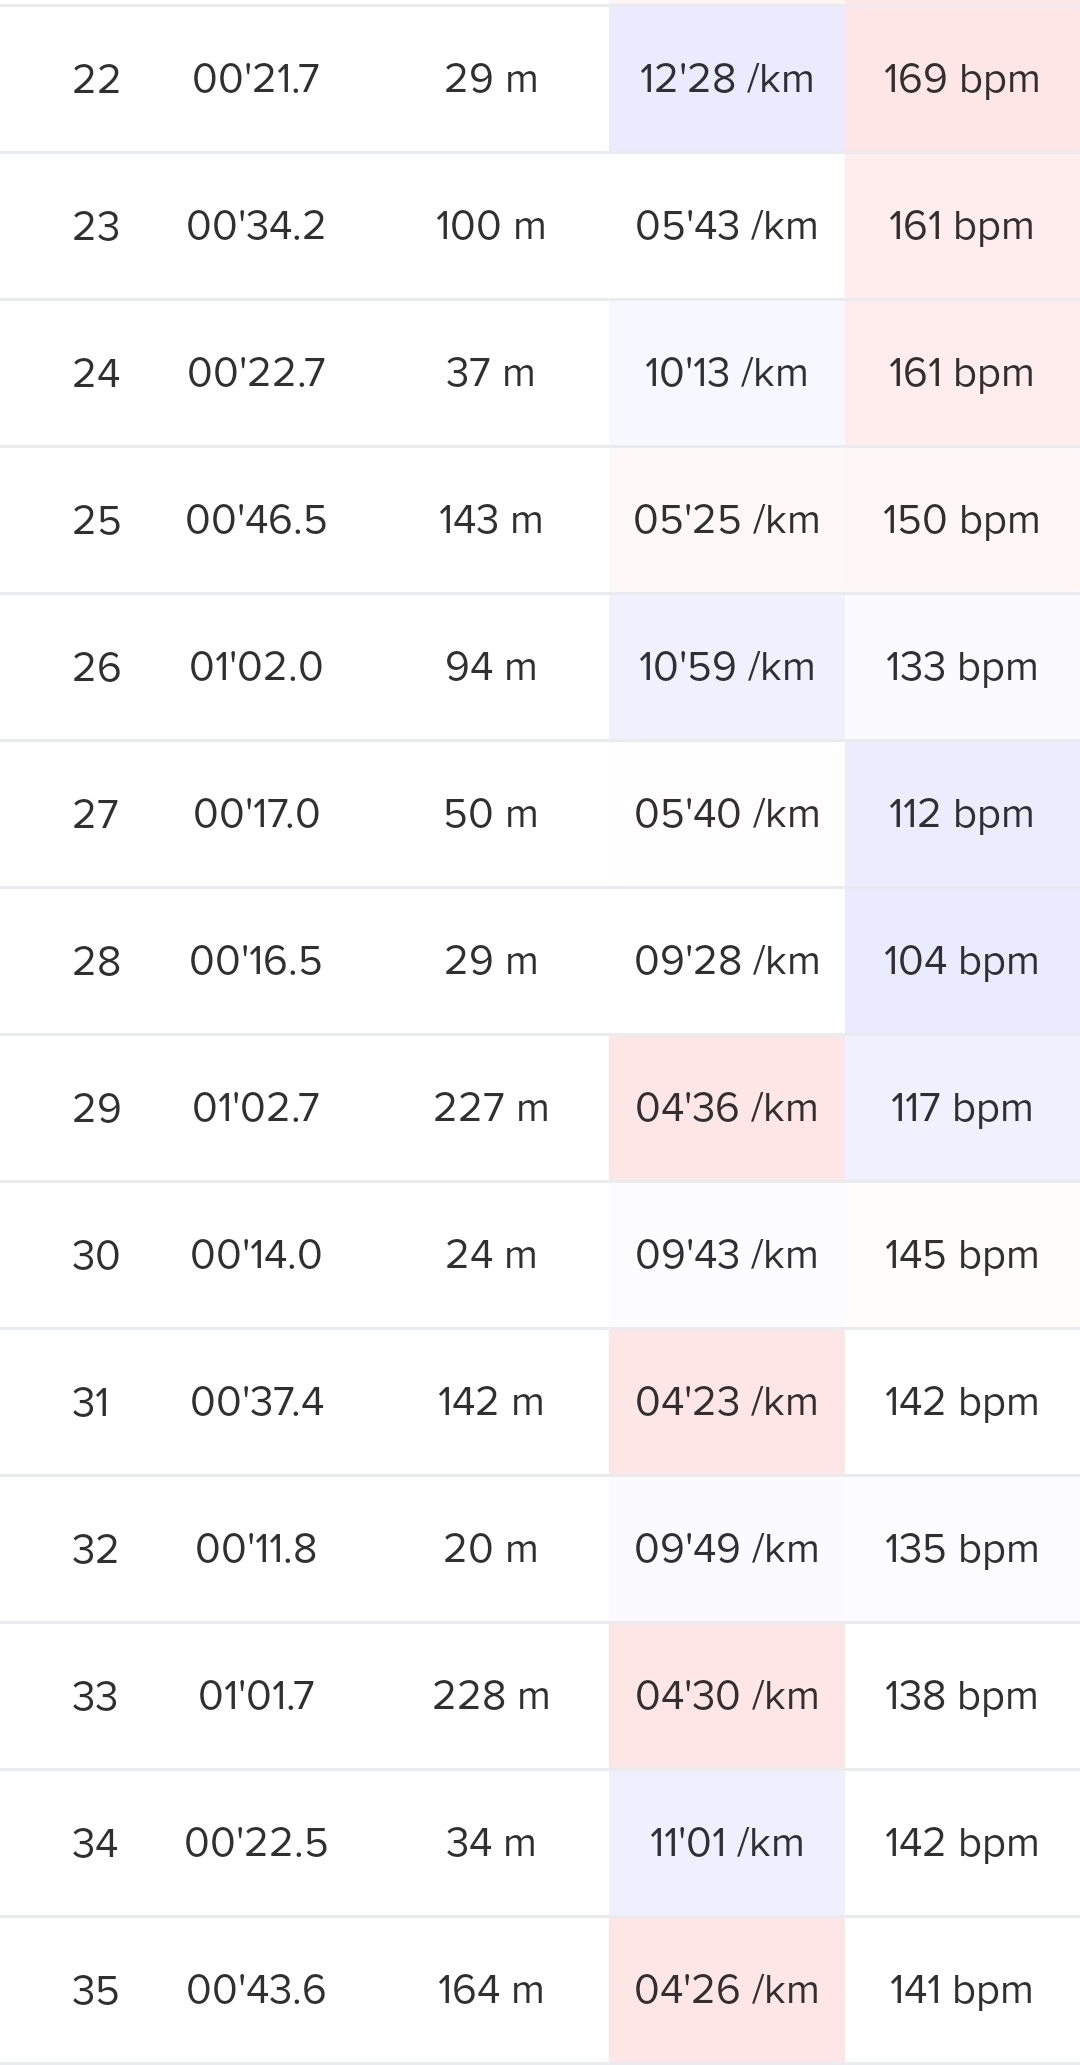
Task: Click the 112 bpm cell in lap 27
Action: pos(961,814)
